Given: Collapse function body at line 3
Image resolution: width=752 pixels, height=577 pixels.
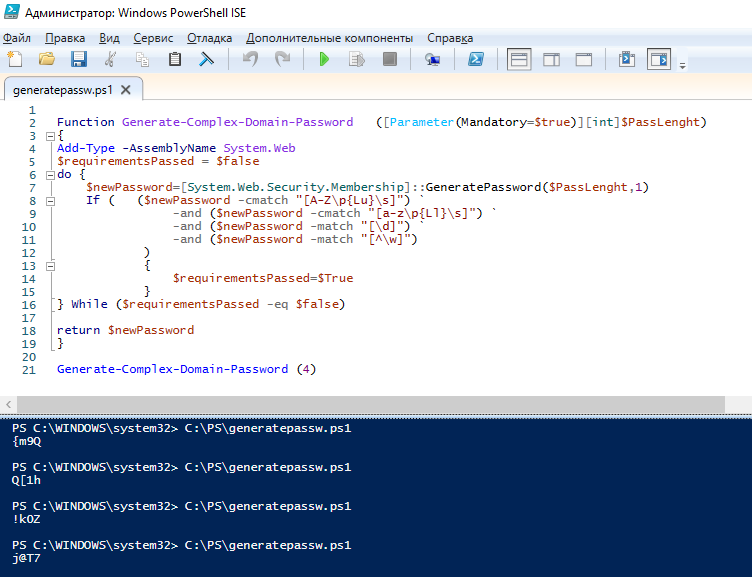Looking at the screenshot, I should pyautogui.click(x=50, y=136).
